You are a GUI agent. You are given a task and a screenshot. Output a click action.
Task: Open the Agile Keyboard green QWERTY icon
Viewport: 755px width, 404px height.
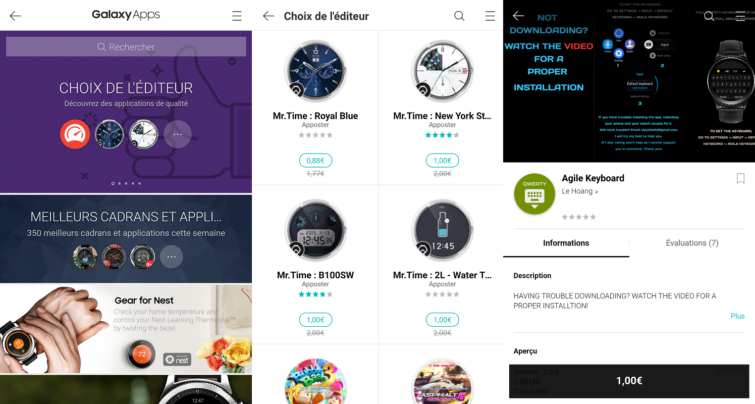534,194
